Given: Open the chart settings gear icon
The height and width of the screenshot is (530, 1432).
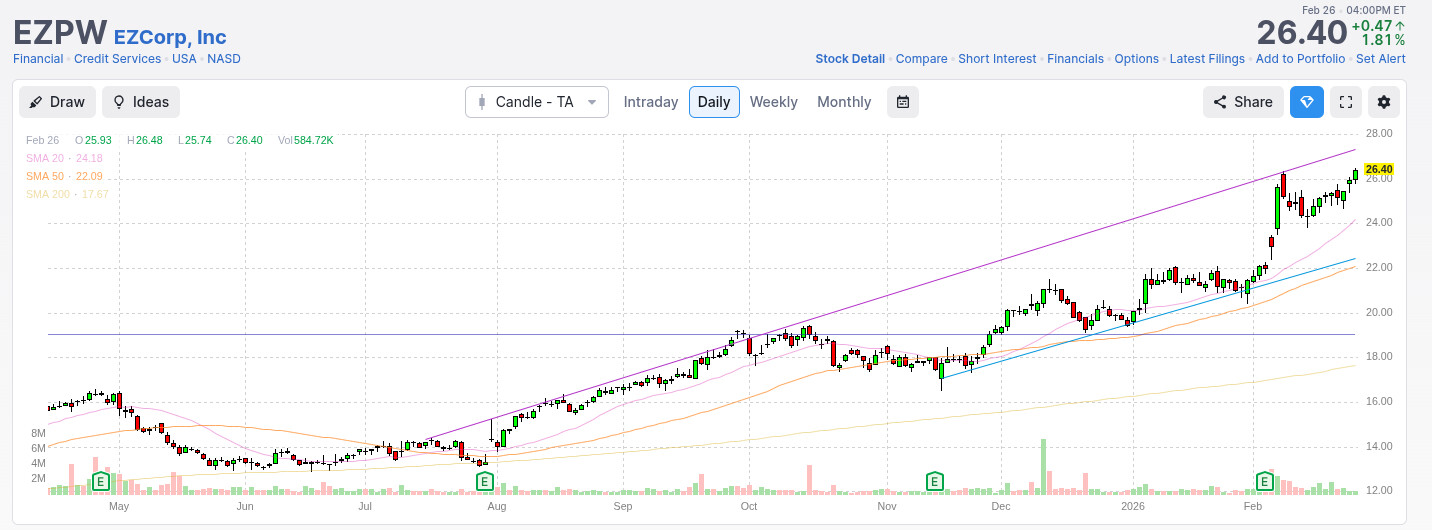Looking at the screenshot, I should [x=1384, y=102].
